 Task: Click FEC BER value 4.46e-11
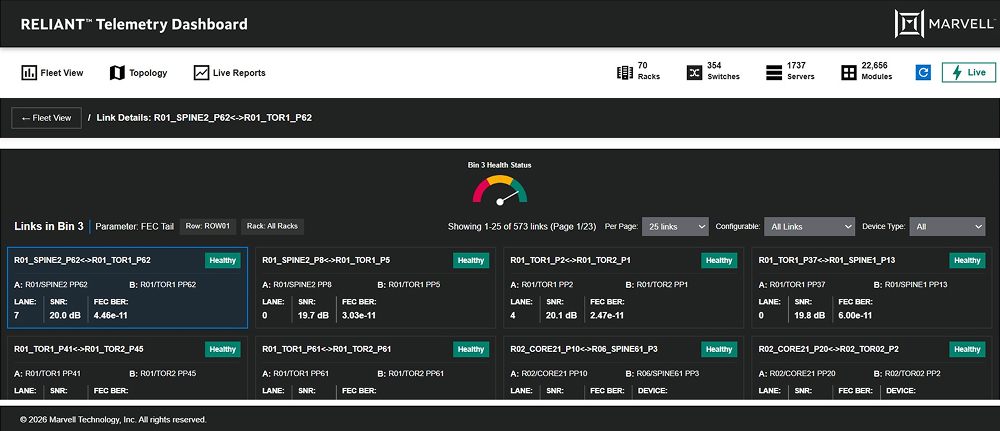click(111, 315)
